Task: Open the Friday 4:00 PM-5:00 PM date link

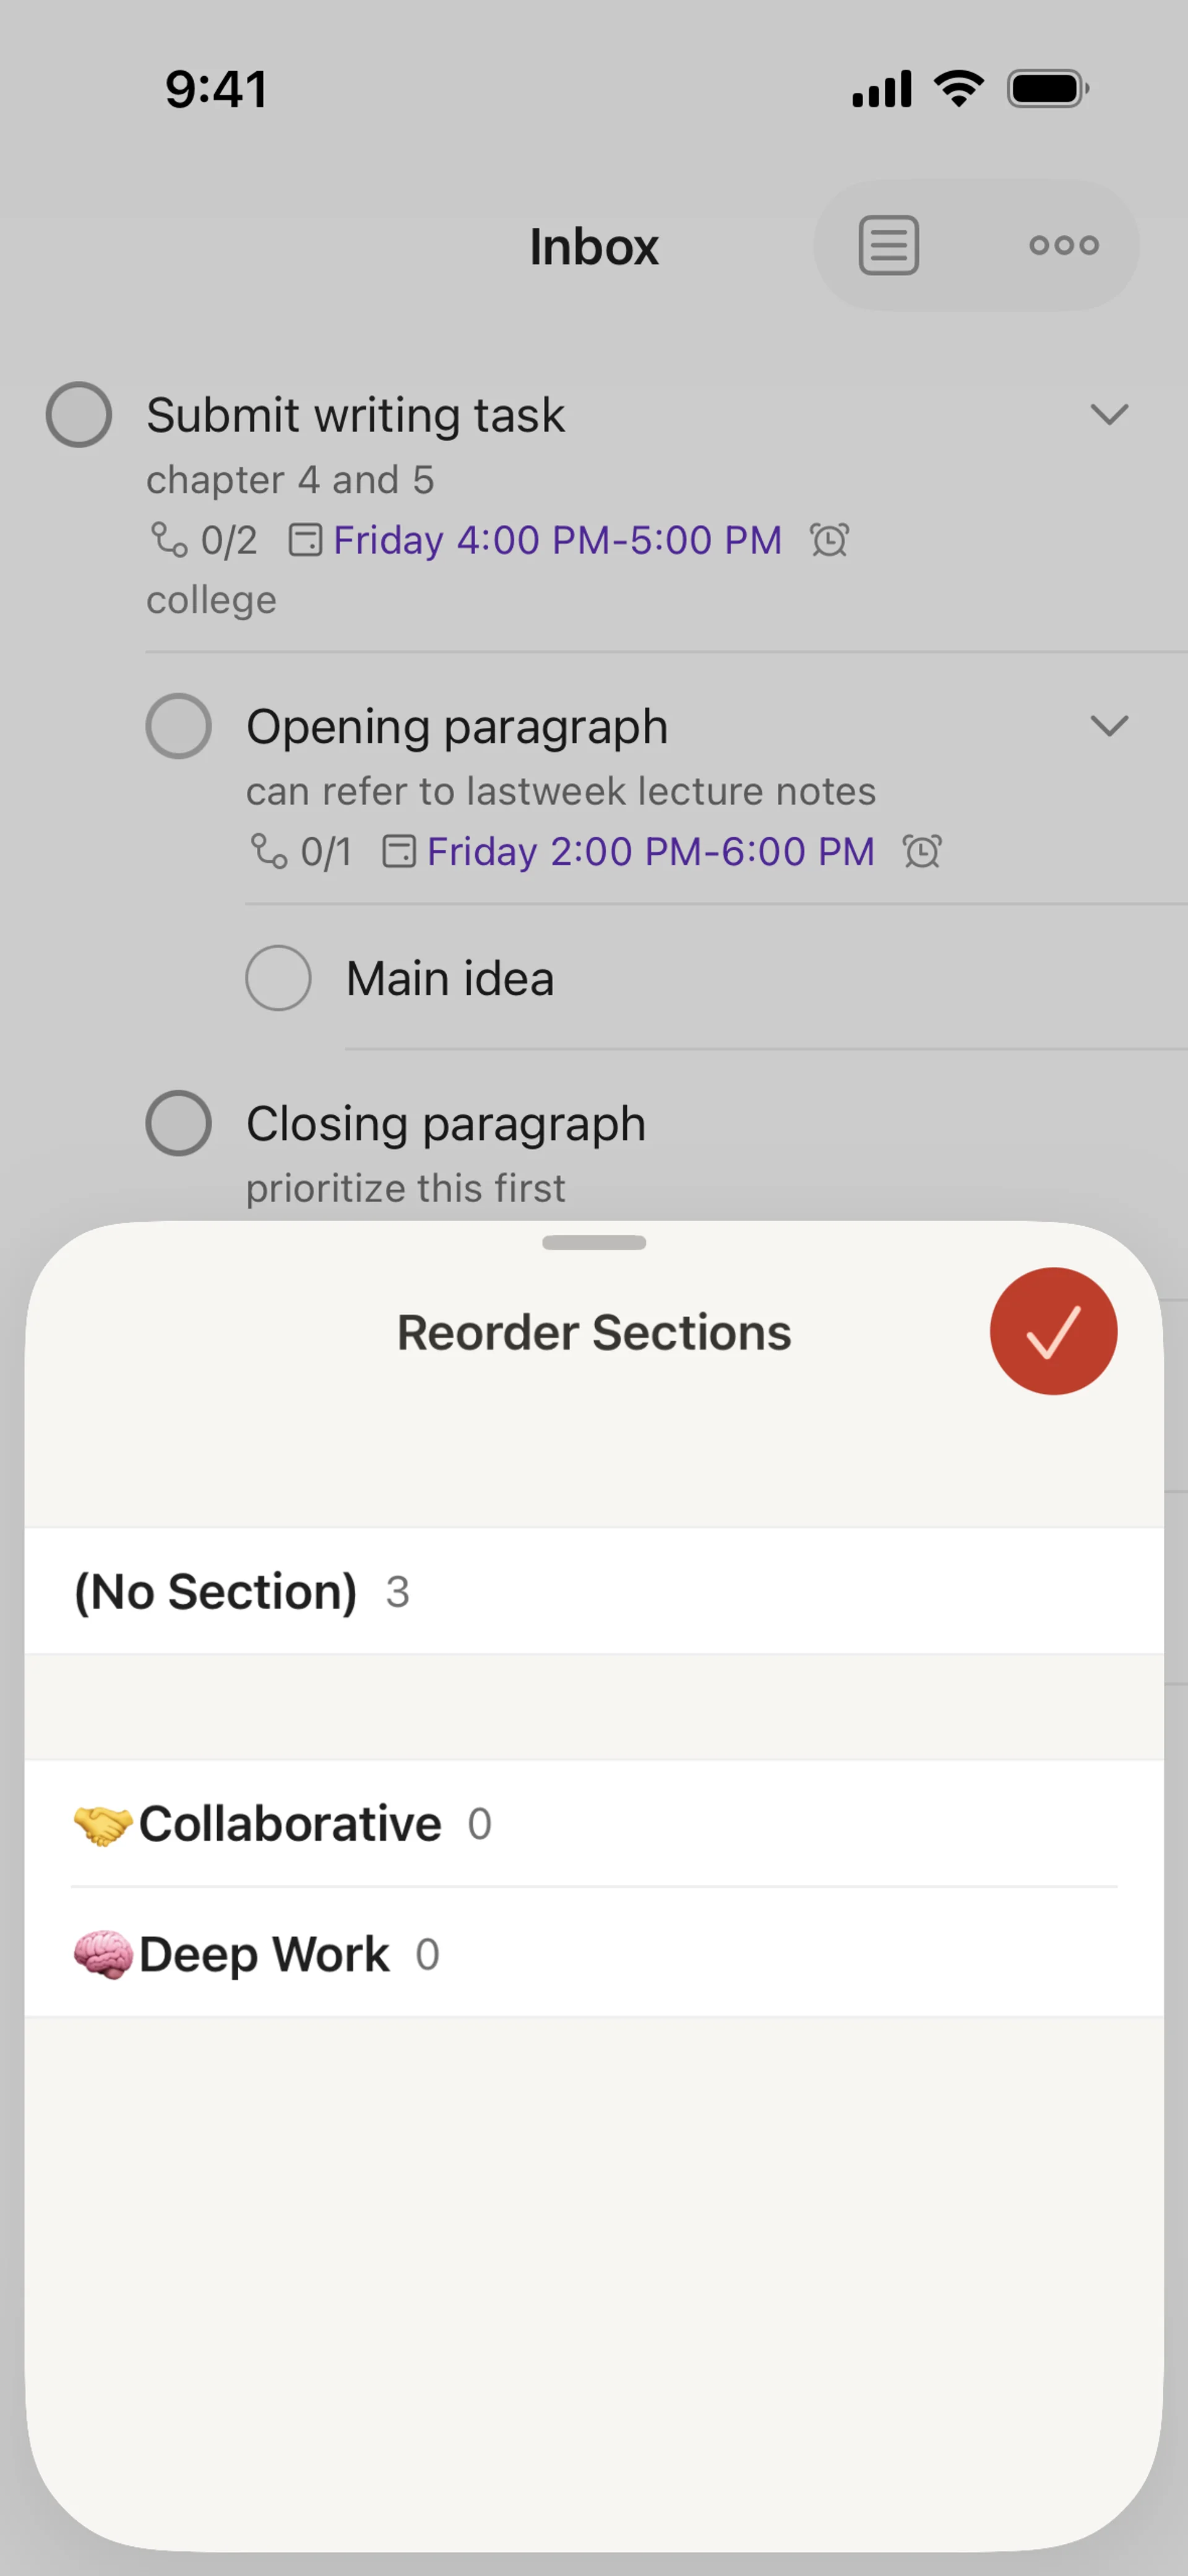Action: coord(557,540)
